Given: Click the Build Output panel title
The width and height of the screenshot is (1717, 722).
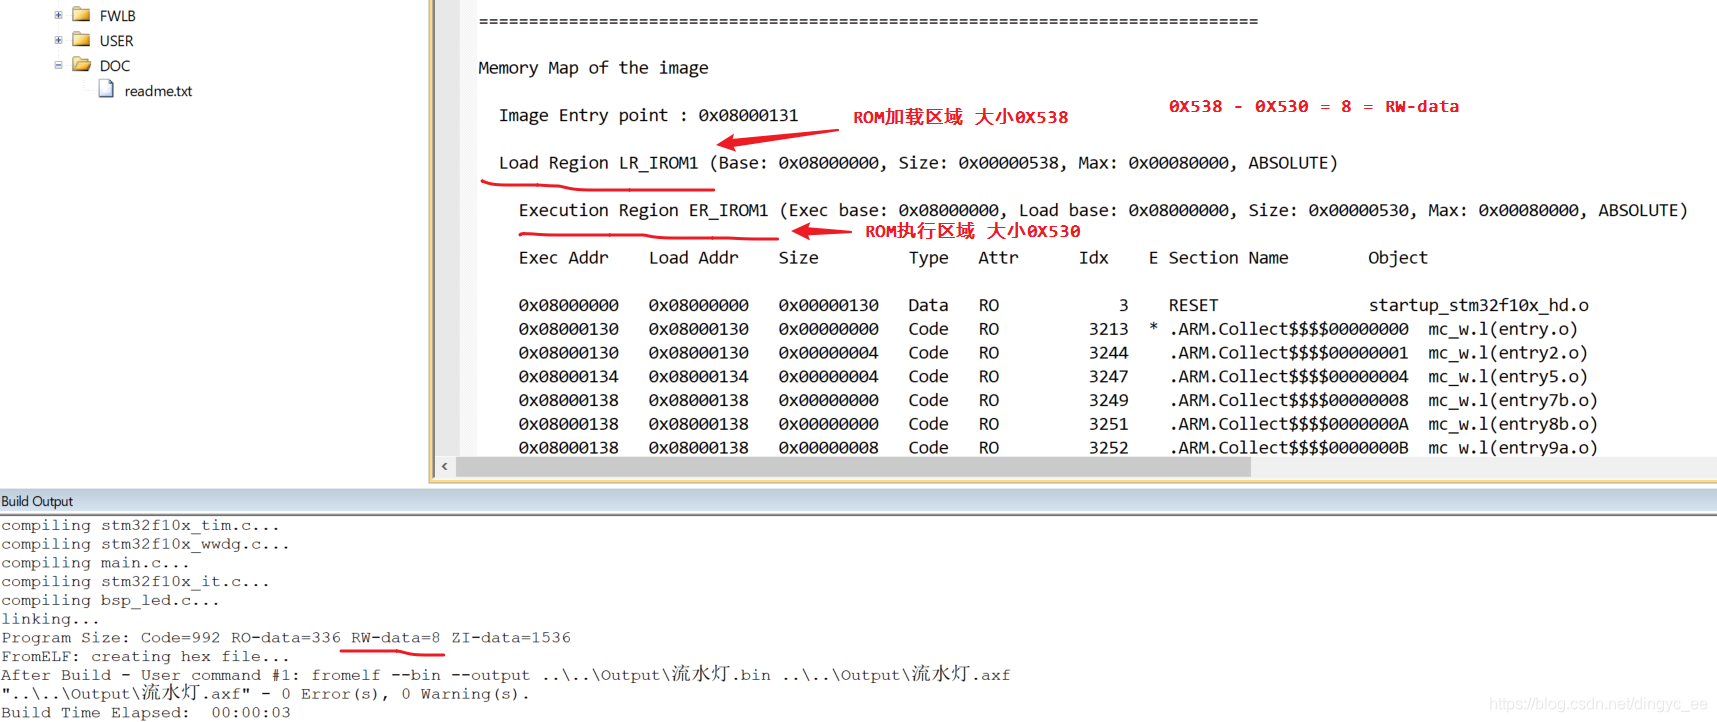Looking at the screenshot, I should [x=37, y=501].
